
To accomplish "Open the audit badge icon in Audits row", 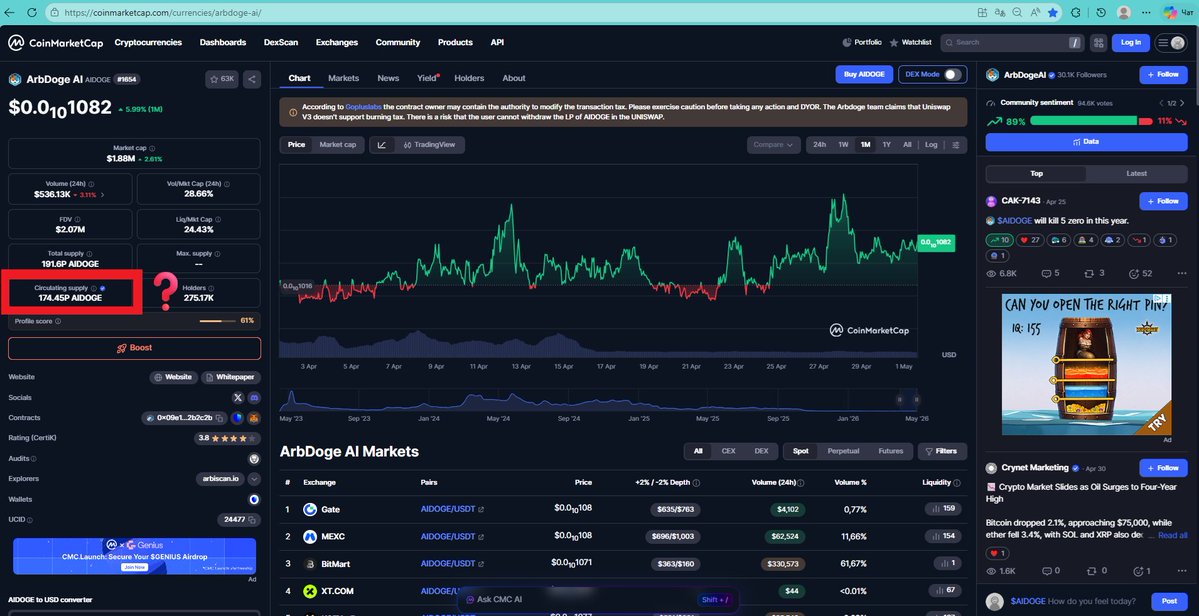I will [255, 459].
